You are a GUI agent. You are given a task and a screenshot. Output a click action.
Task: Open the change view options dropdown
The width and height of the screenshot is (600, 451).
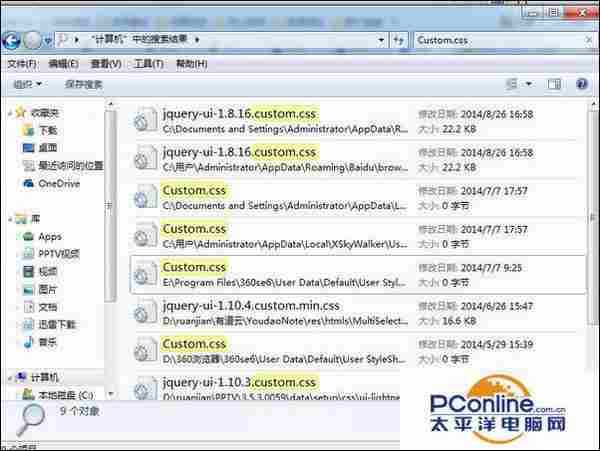pos(530,85)
